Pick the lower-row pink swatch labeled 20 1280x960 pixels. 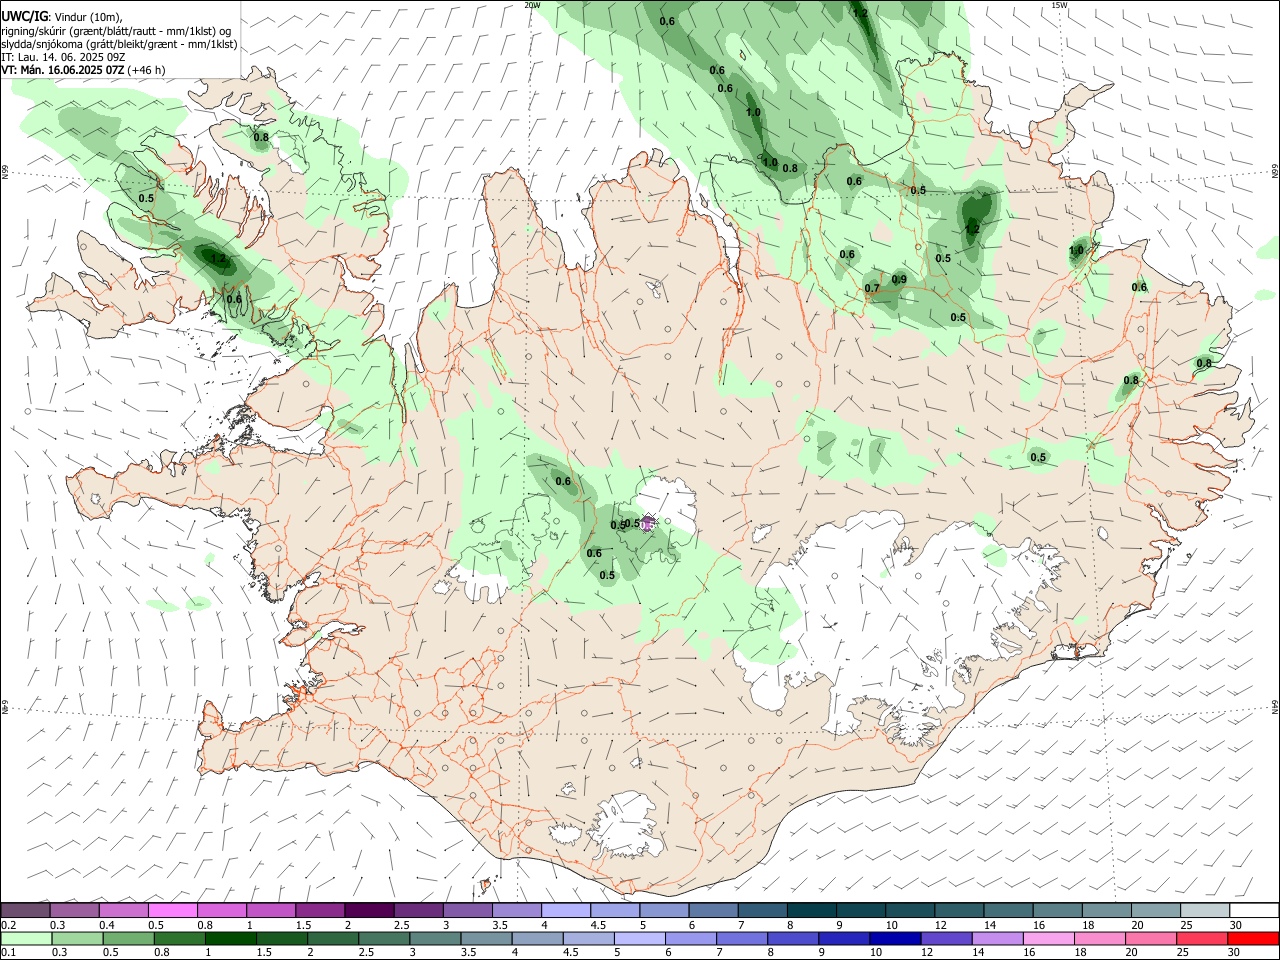pyautogui.click(x=1150, y=938)
